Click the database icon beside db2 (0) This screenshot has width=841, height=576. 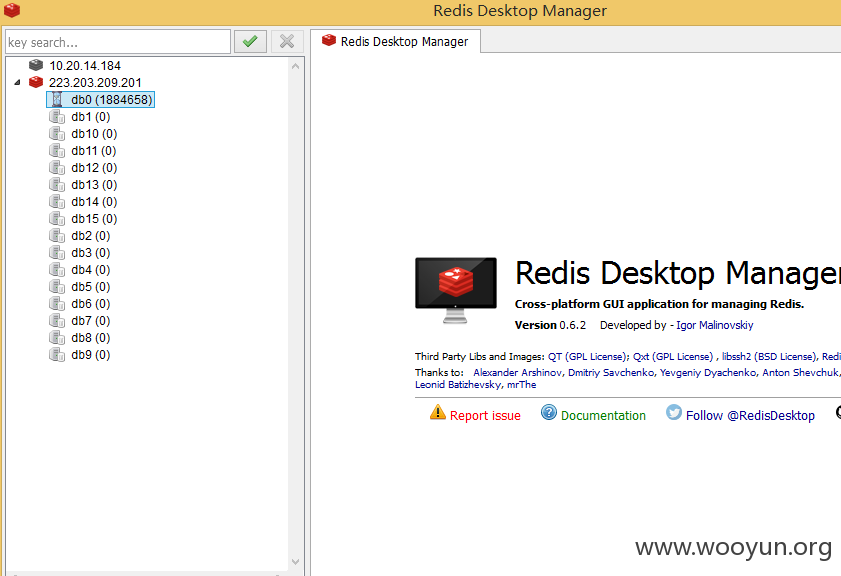57,235
